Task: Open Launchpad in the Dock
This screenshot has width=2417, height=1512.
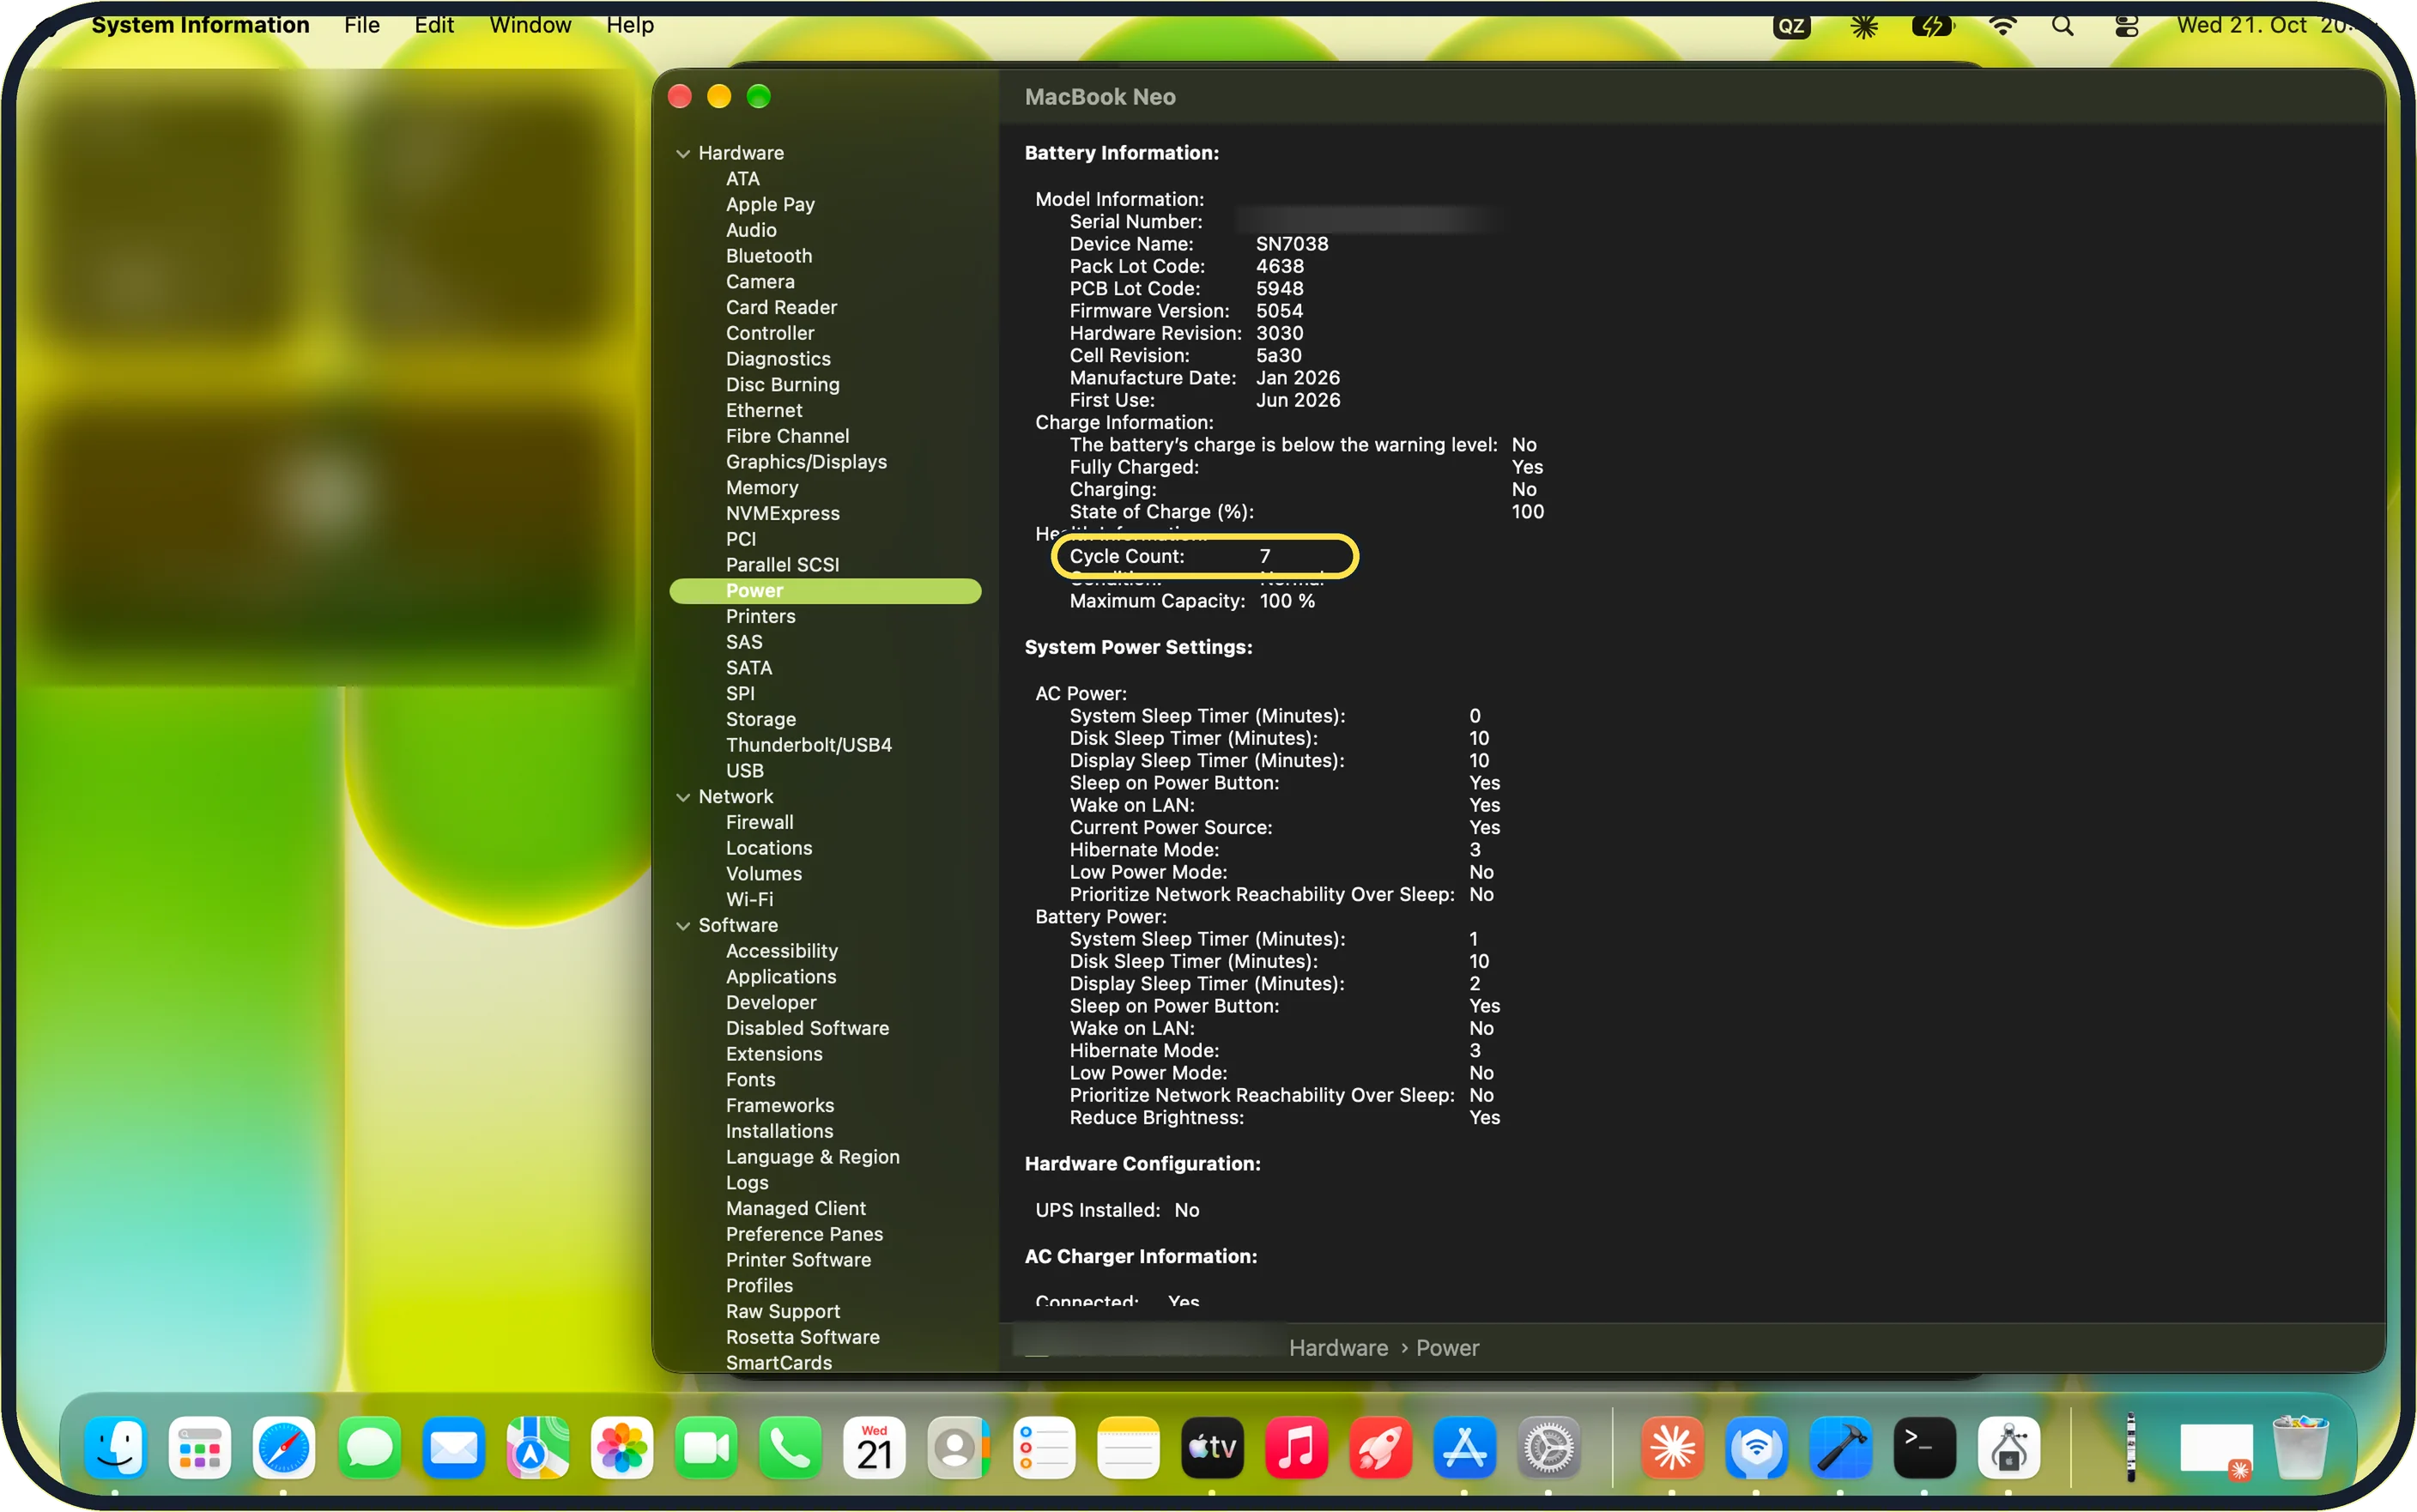Action: [199, 1447]
